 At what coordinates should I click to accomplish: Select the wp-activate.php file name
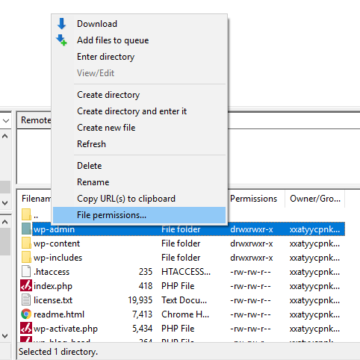(x=65, y=329)
